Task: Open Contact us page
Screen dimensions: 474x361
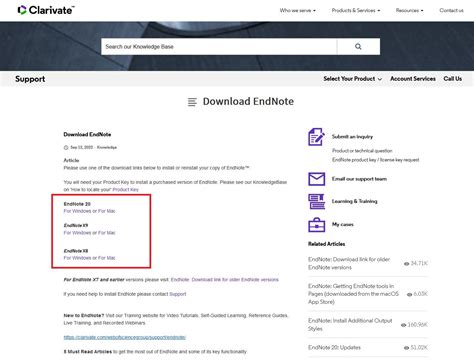Action: [x=451, y=10]
